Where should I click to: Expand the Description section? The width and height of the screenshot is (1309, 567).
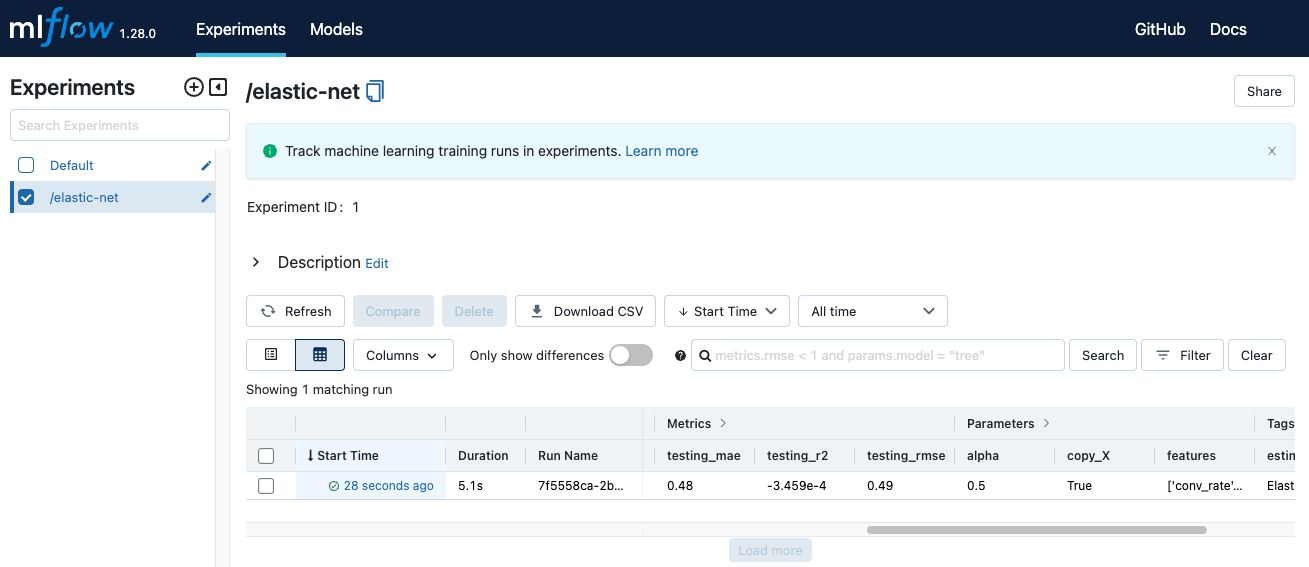(x=256, y=262)
